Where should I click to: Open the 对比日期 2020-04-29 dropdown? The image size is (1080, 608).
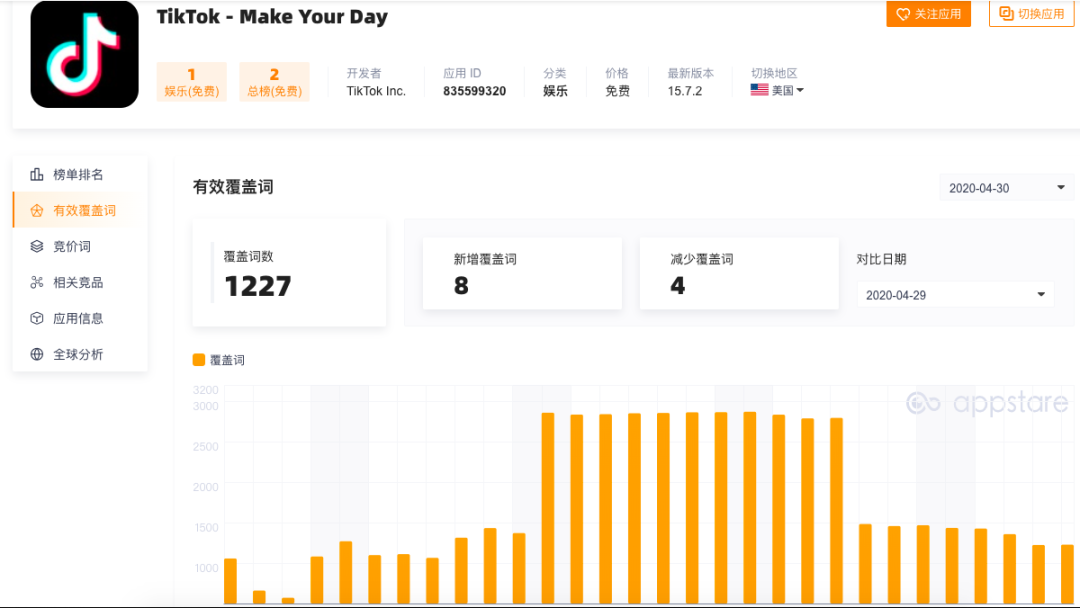point(955,295)
